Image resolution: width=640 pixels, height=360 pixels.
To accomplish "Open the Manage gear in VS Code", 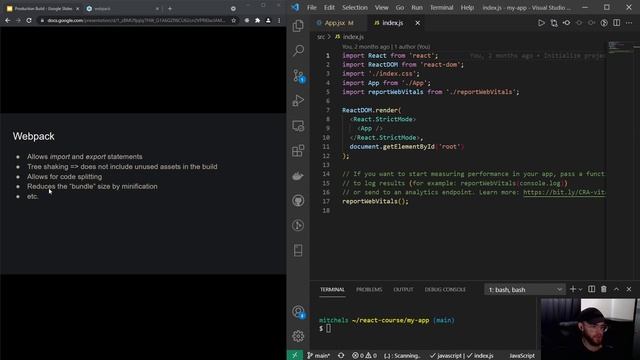I will click(298, 336).
